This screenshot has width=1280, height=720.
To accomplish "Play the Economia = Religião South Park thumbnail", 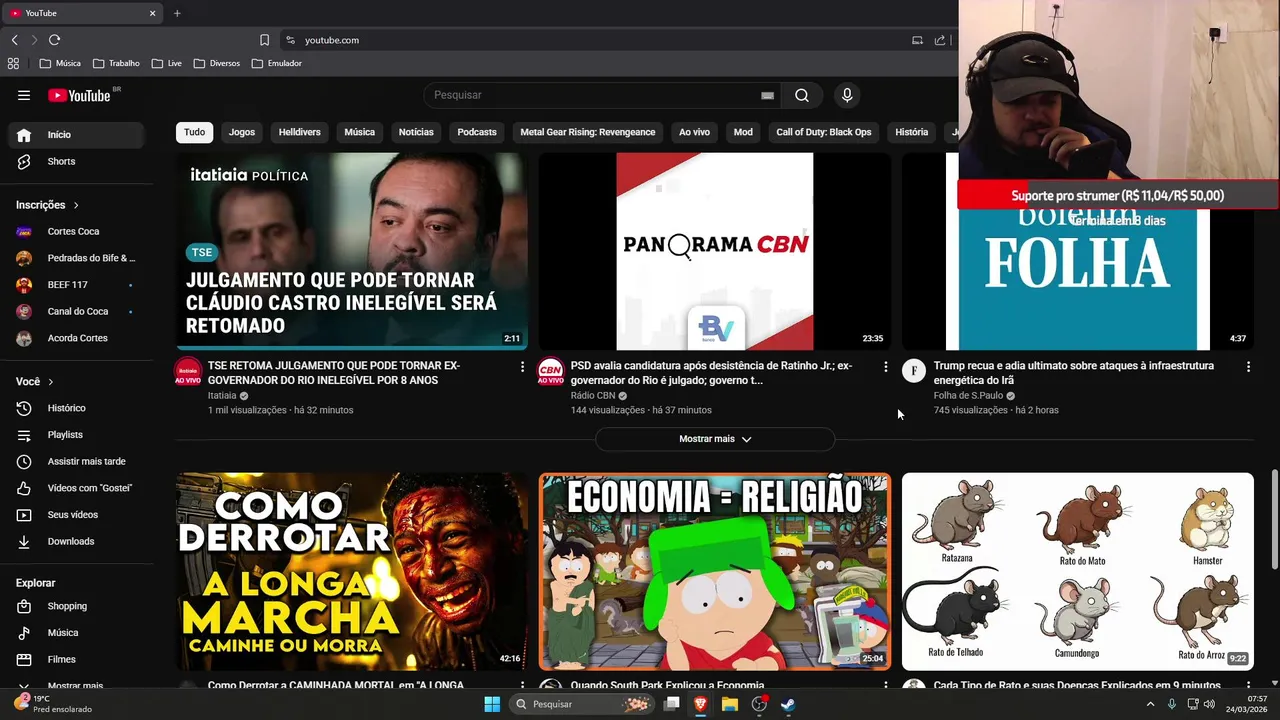I will click(714, 571).
